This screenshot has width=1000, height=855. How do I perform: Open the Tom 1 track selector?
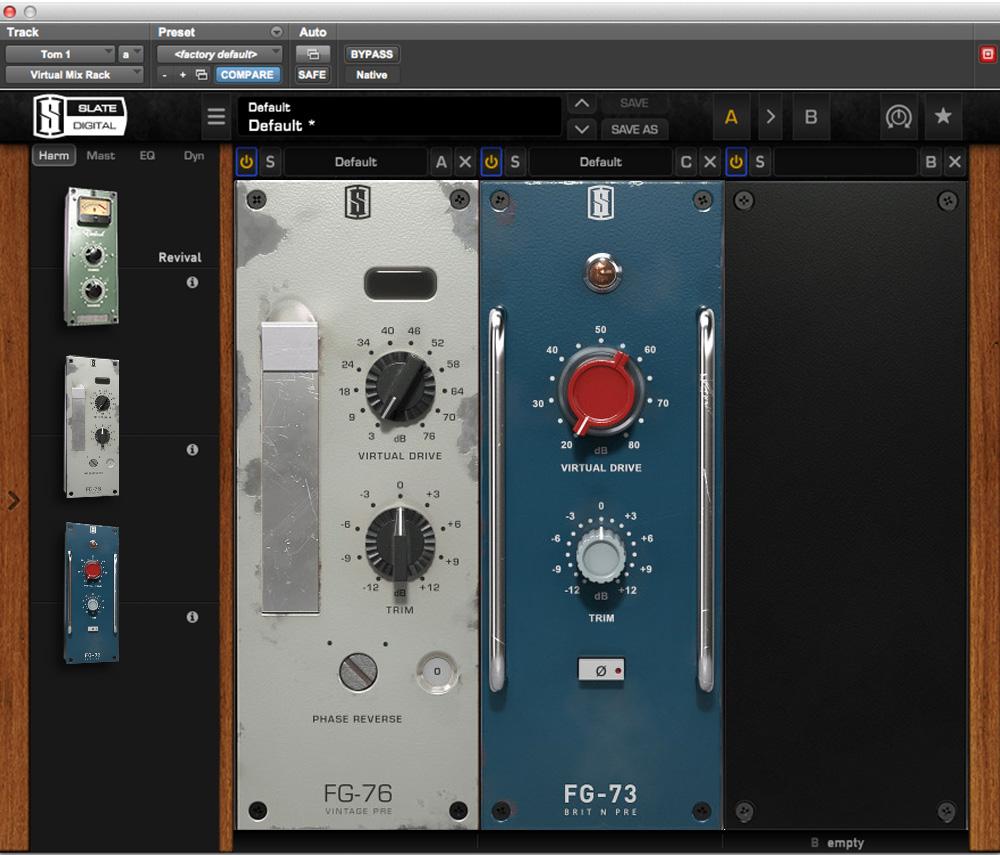click(x=60, y=54)
